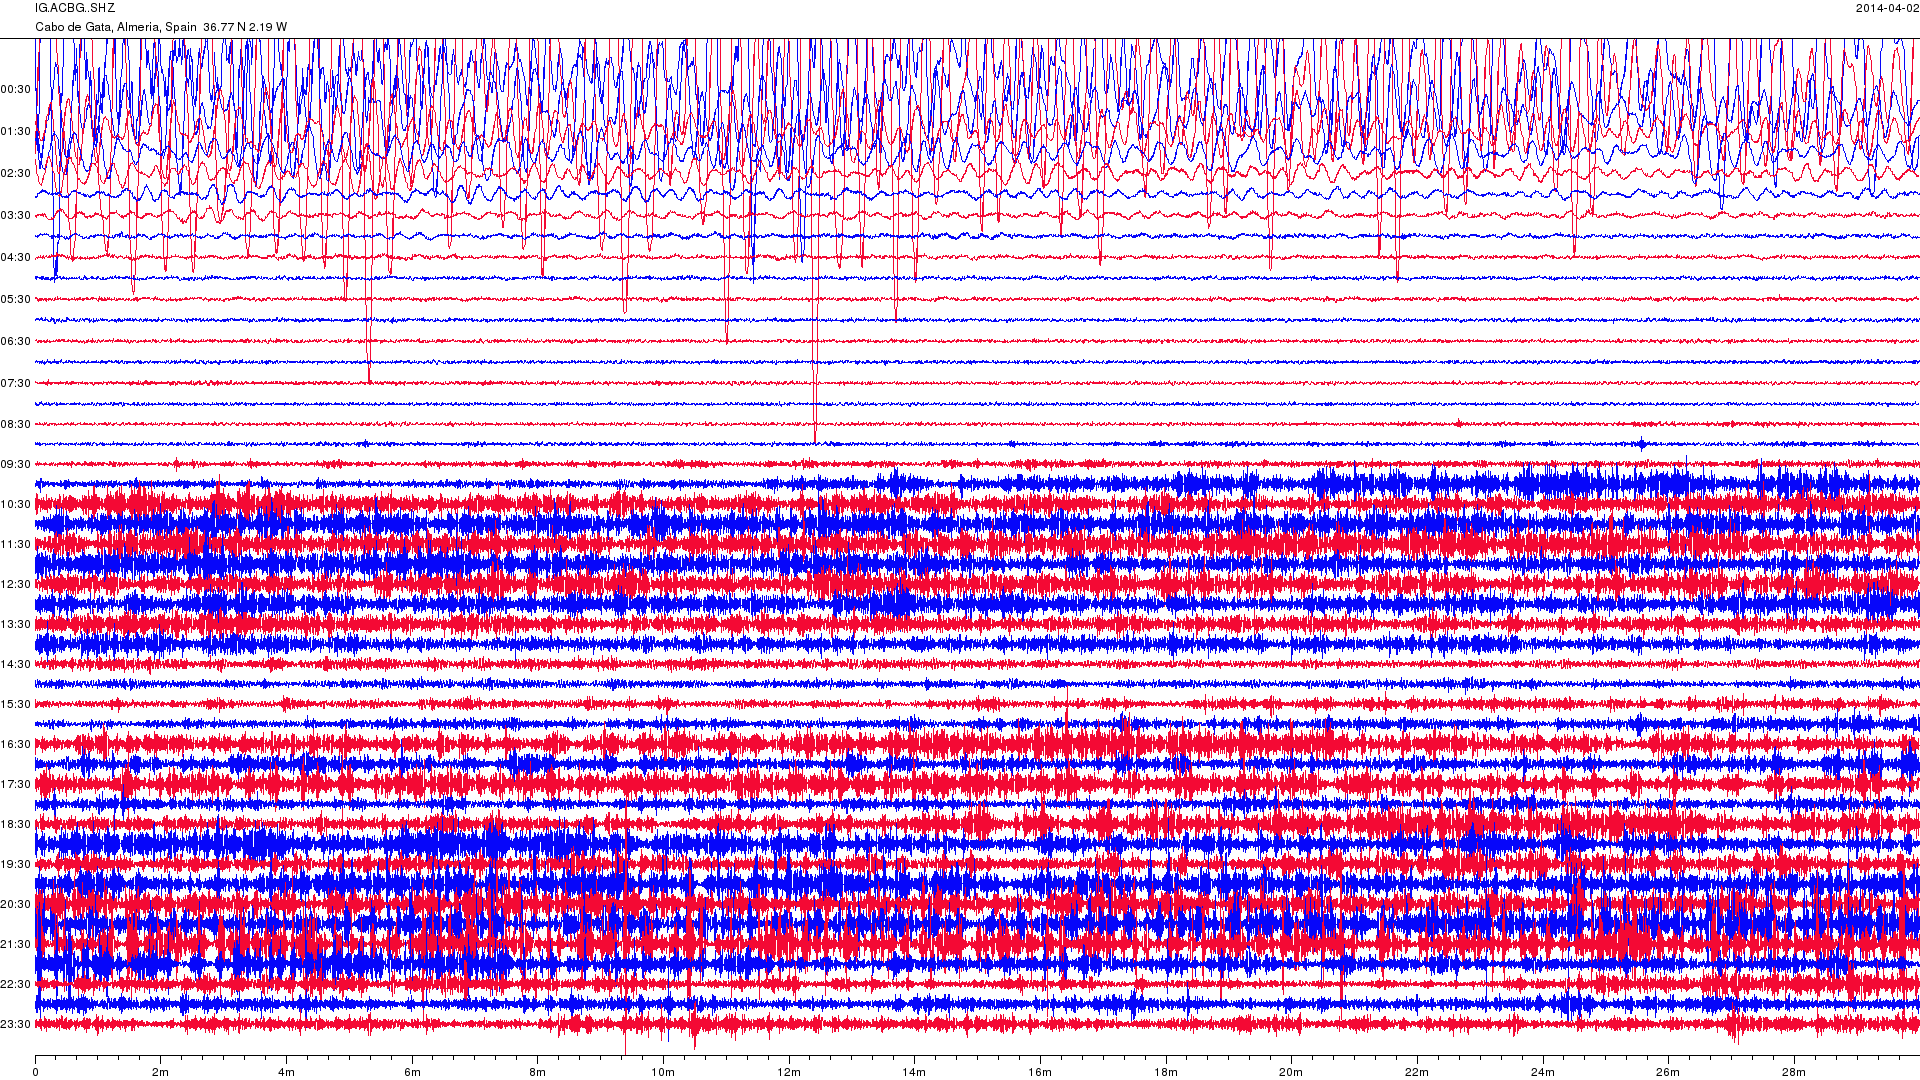
Task: Select the 23:30 time label
Action: [16, 1025]
